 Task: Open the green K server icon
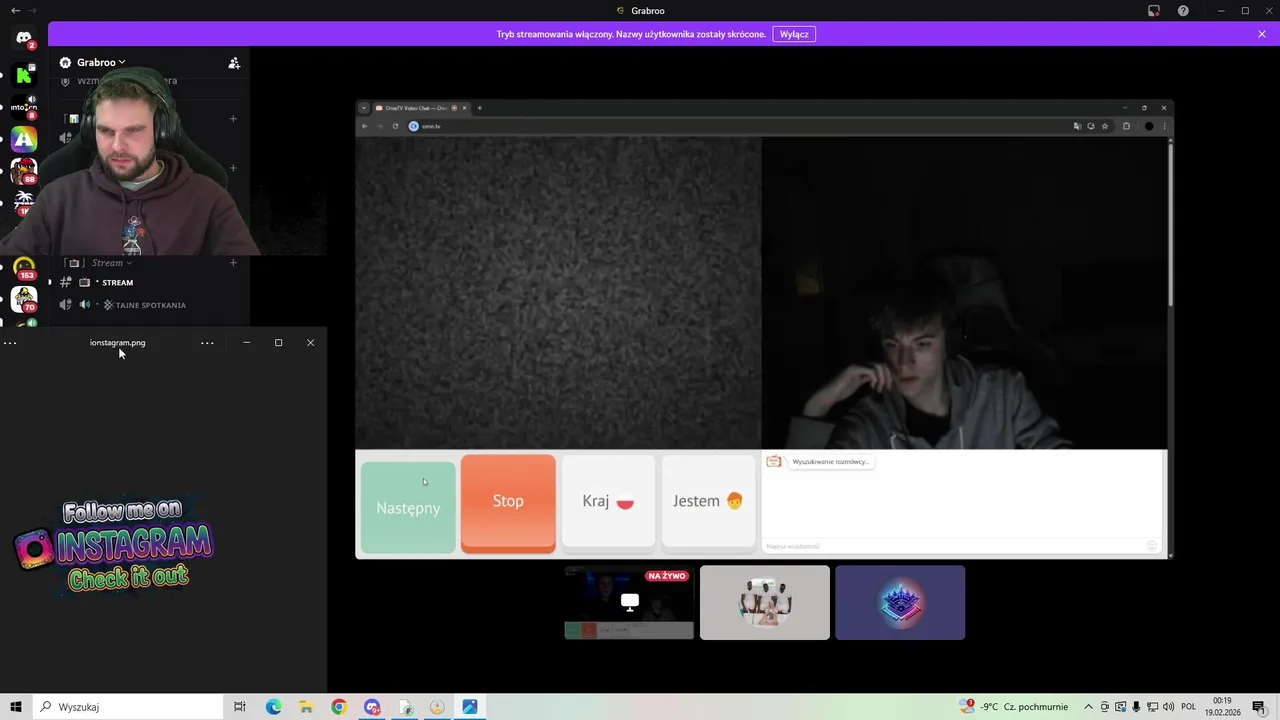(24, 75)
